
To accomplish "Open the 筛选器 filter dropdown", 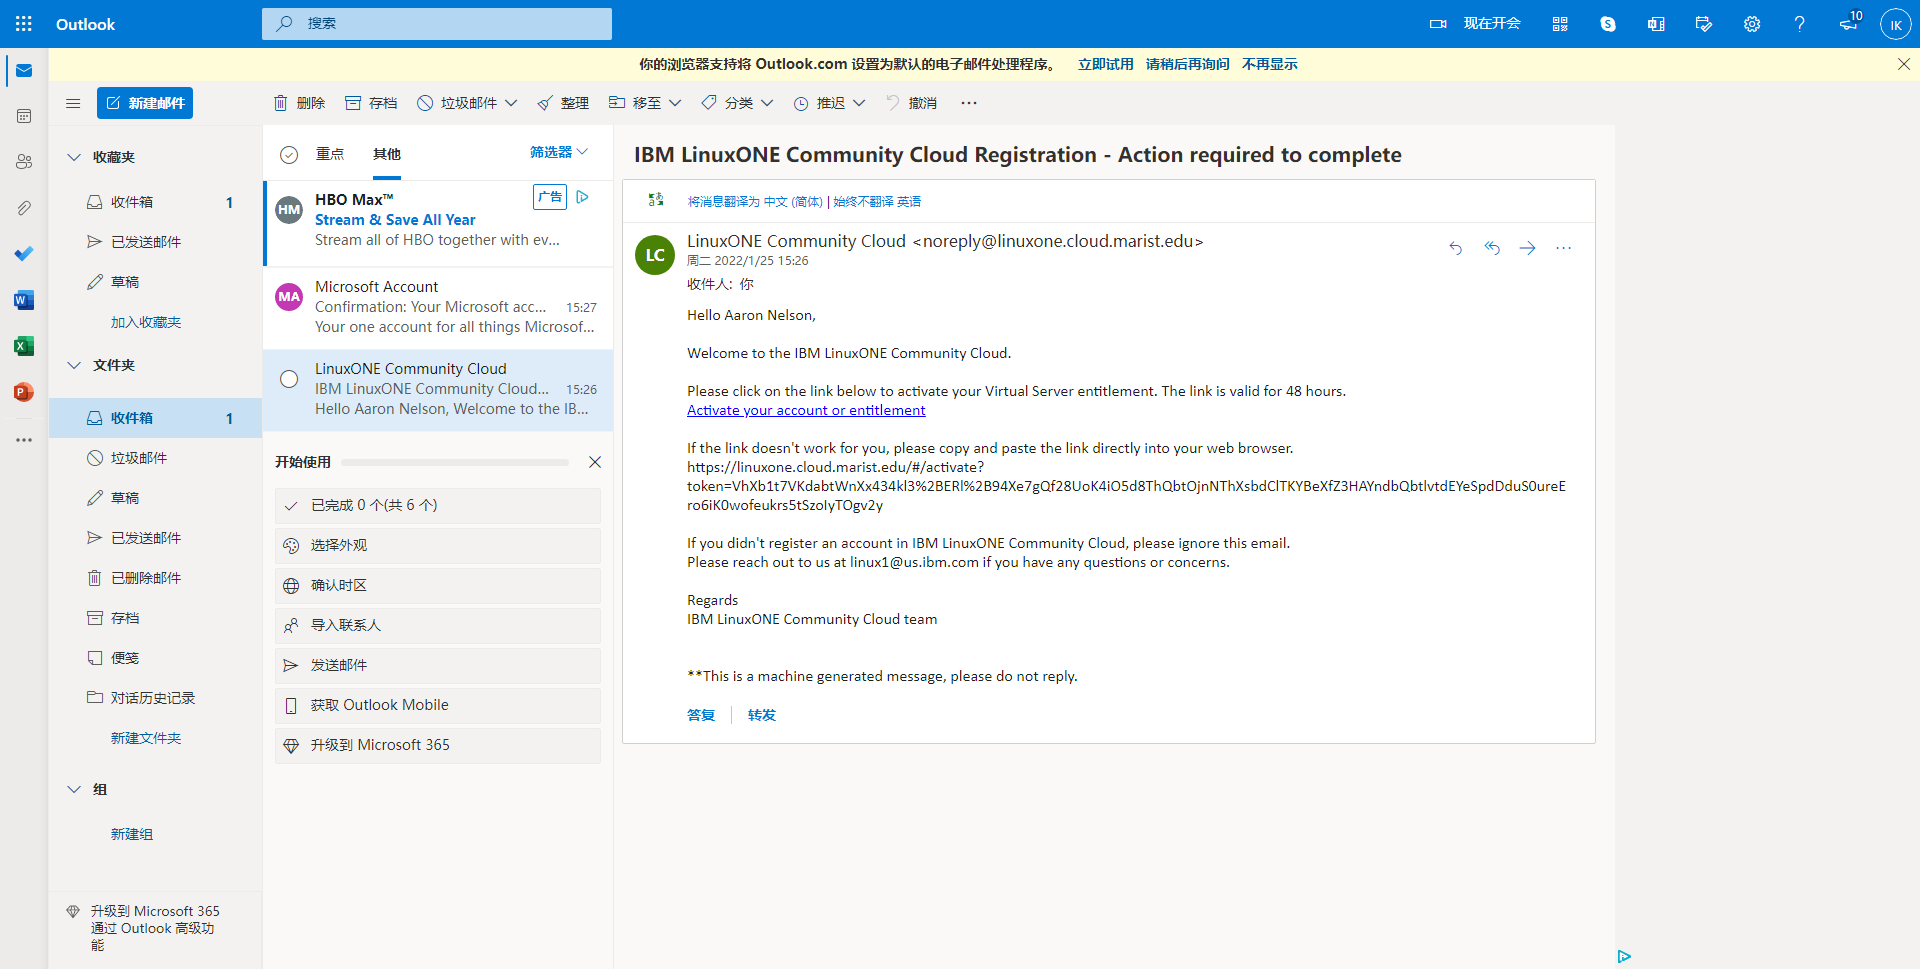I will (x=558, y=152).
